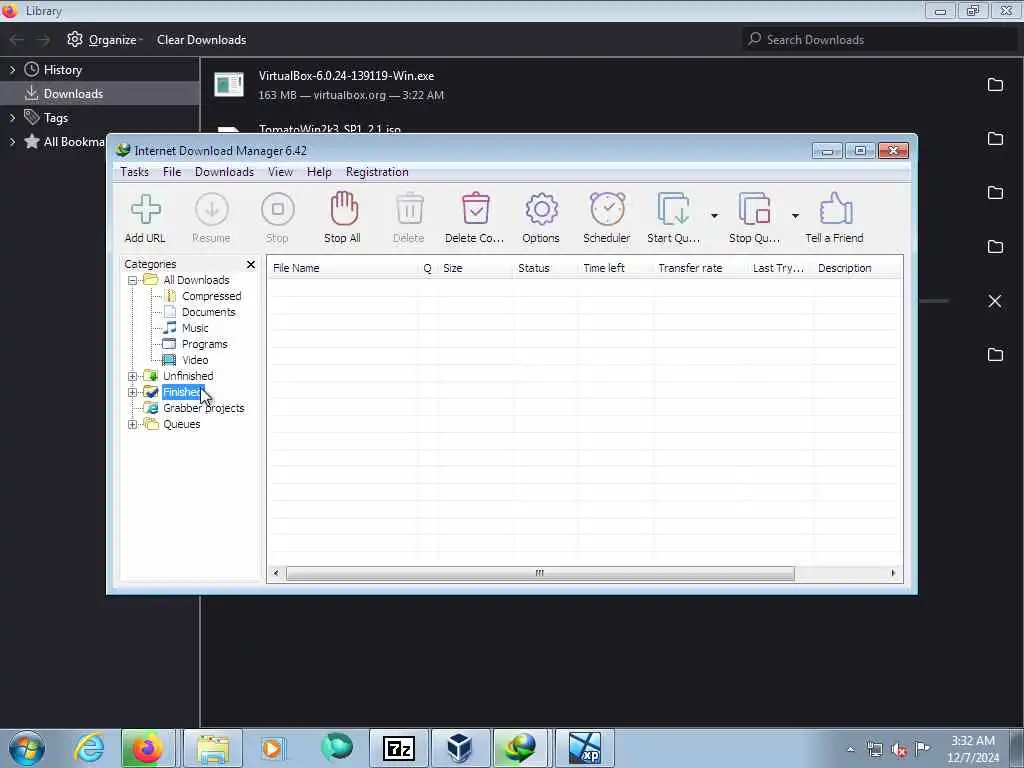Viewport: 1024px width, 768px height.
Task: Select the Programs category
Action: [x=204, y=344]
